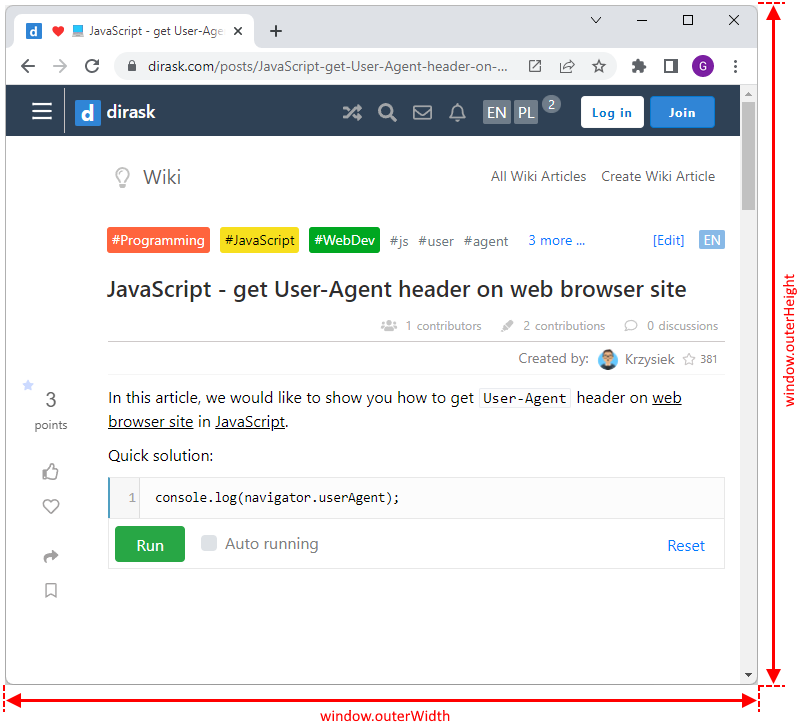Share the article using the arrow icon
The height and width of the screenshot is (727, 800).
51,556
